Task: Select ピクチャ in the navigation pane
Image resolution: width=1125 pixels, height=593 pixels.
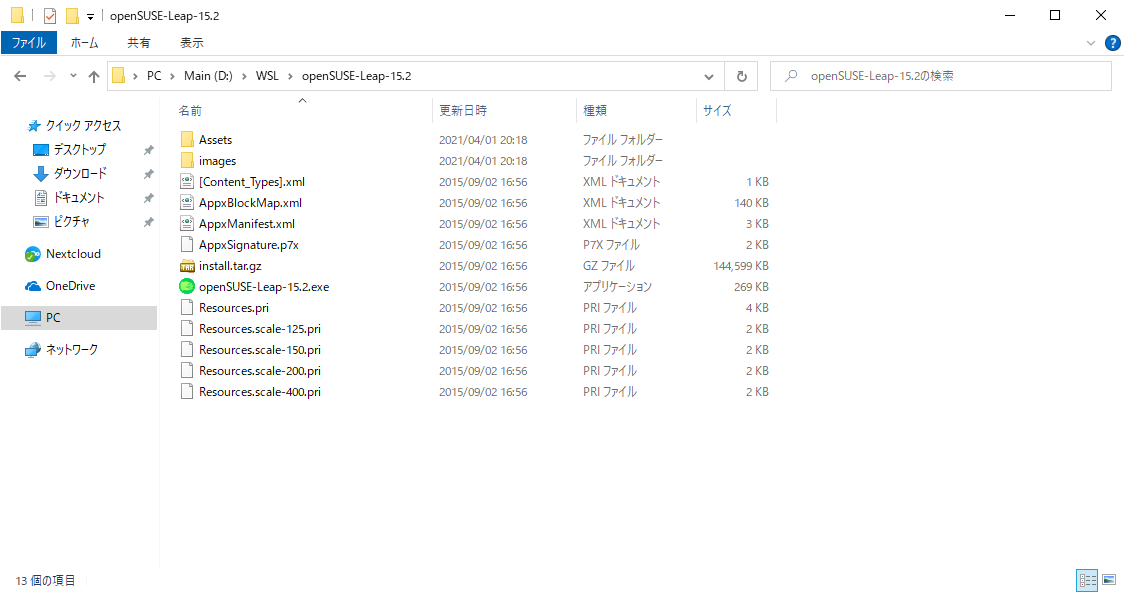Action: [x=72, y=222]
